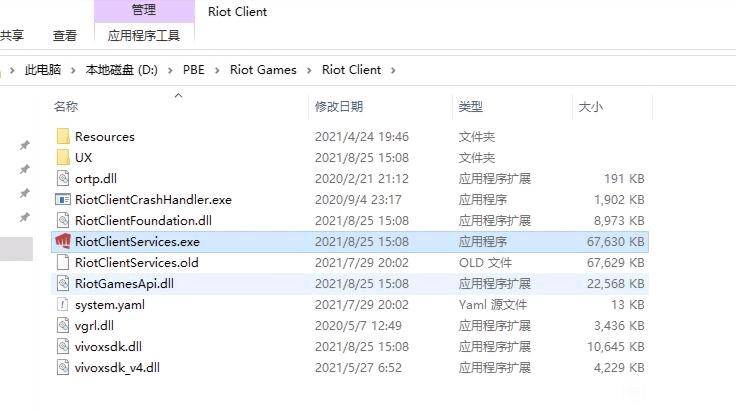Click the third quick access pin icon
This screenshot has width=736, height=412.
coord(24,193)
